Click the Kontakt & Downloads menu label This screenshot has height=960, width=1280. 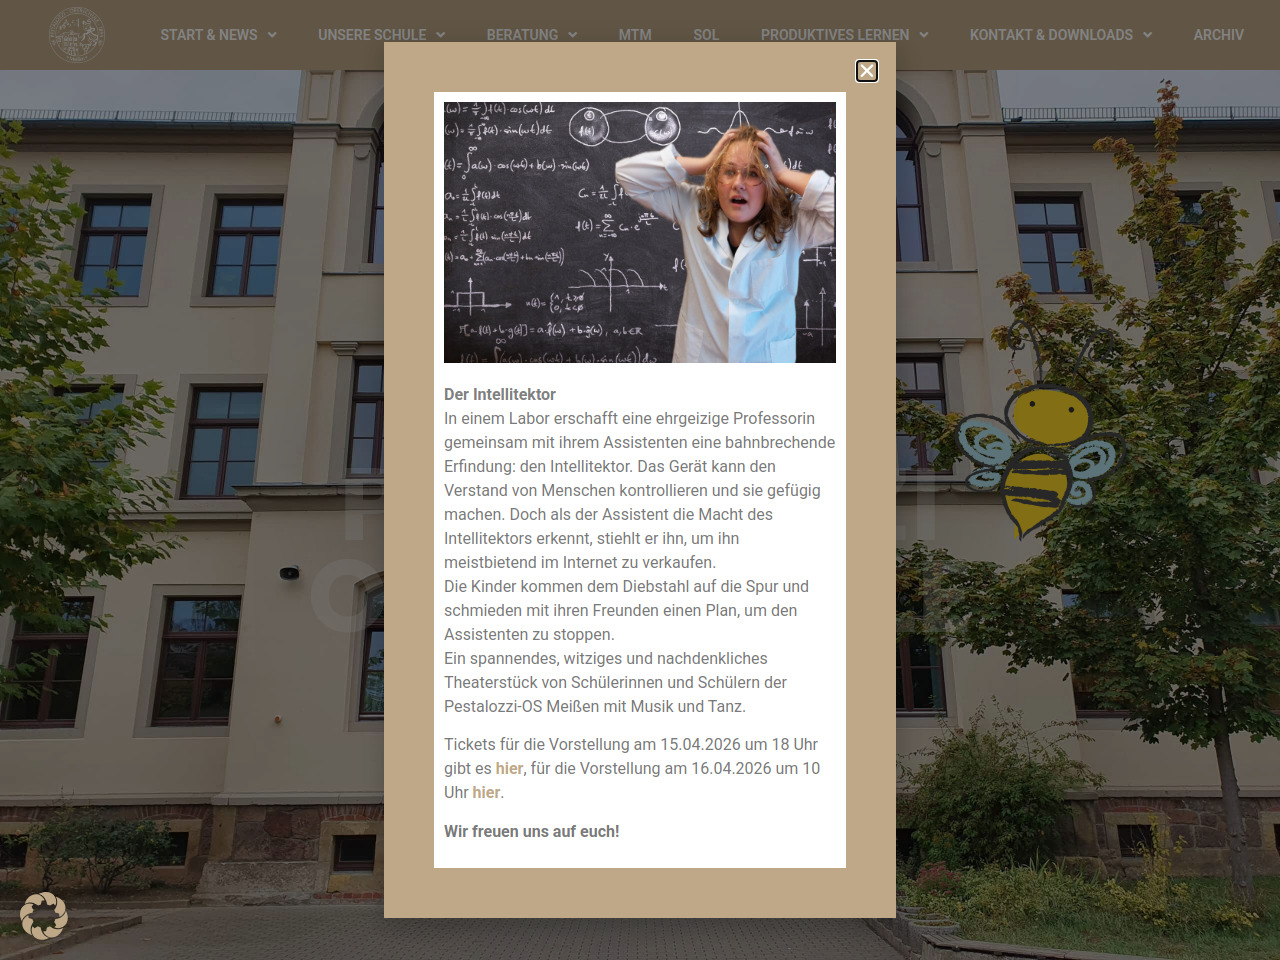[x=1051, y=35]
